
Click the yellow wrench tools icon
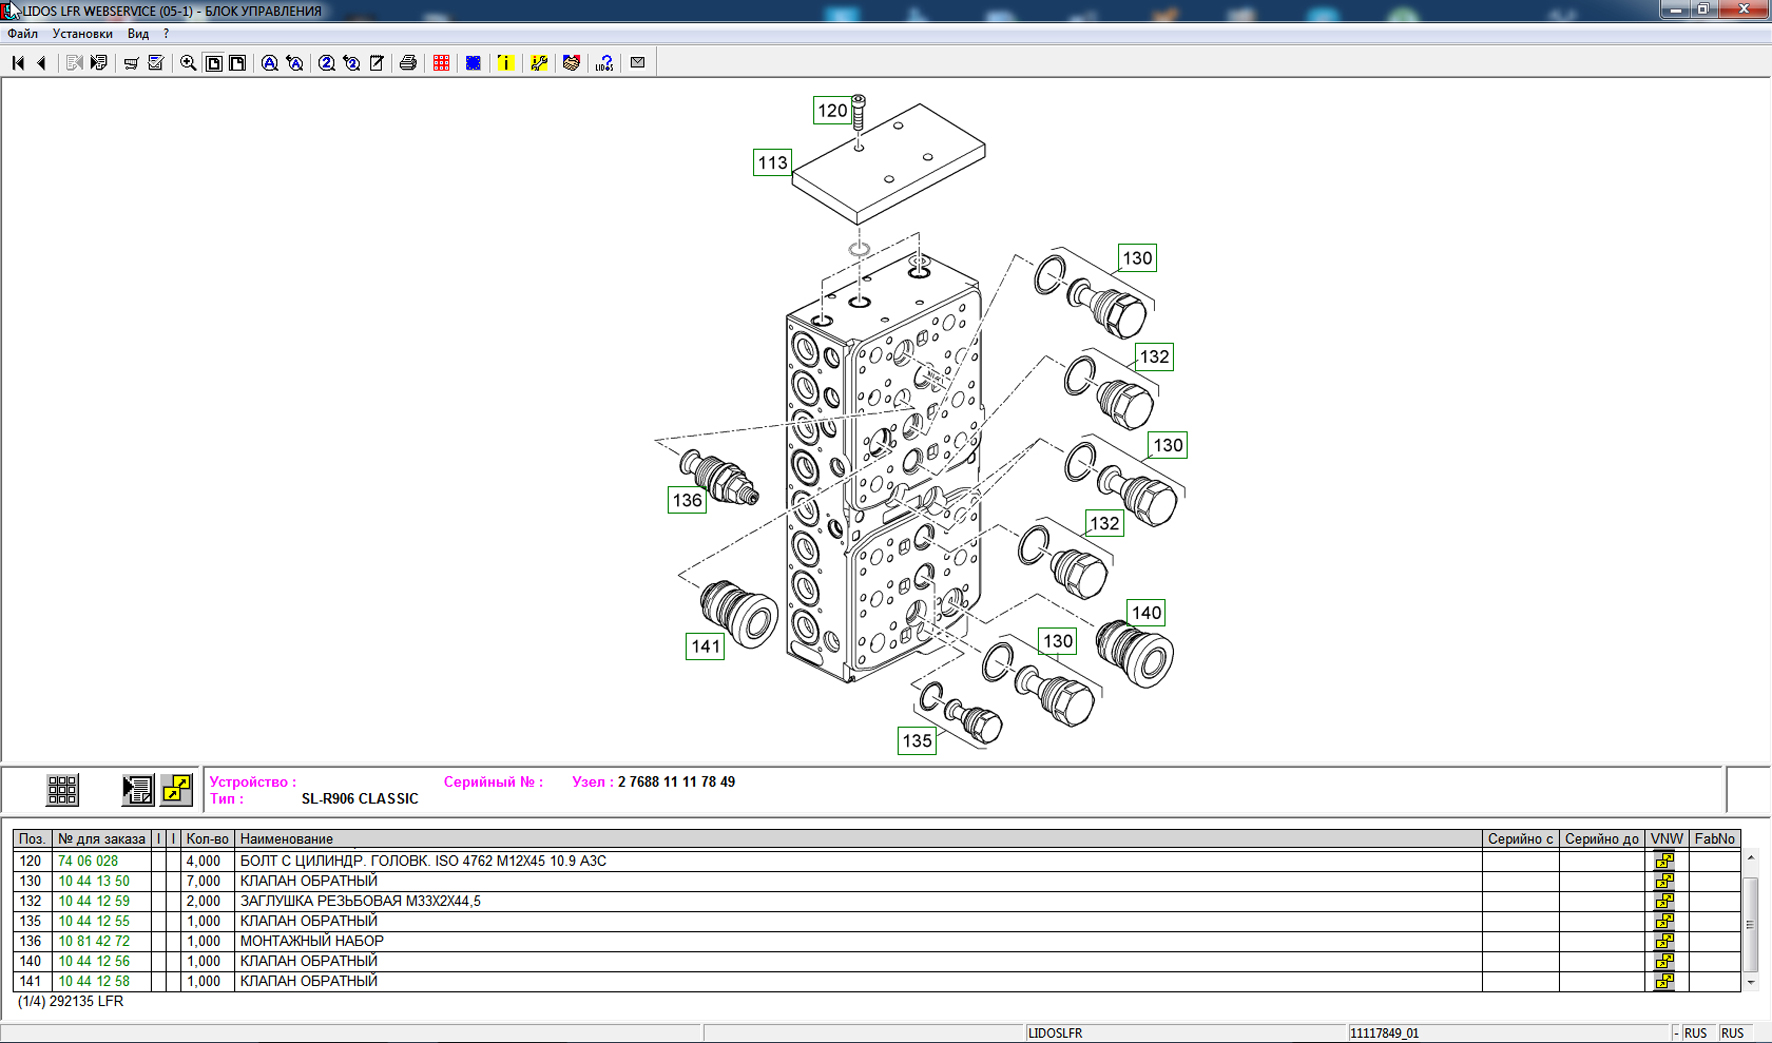(x=539, y=63)
